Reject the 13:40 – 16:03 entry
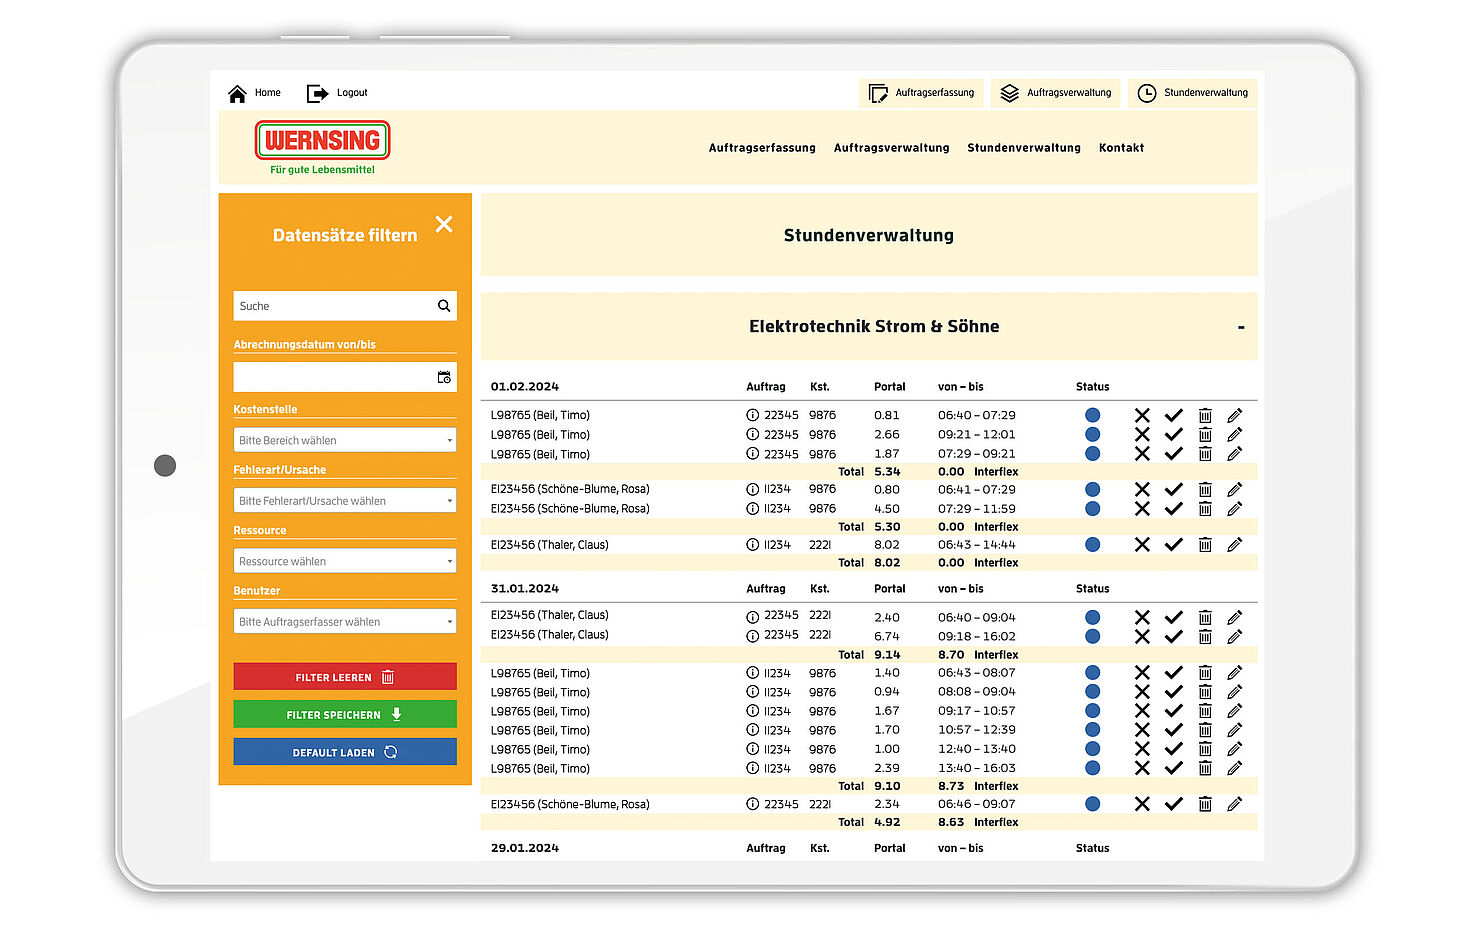Viewport: 1484px width, 934px height. tap(1142, 768)
